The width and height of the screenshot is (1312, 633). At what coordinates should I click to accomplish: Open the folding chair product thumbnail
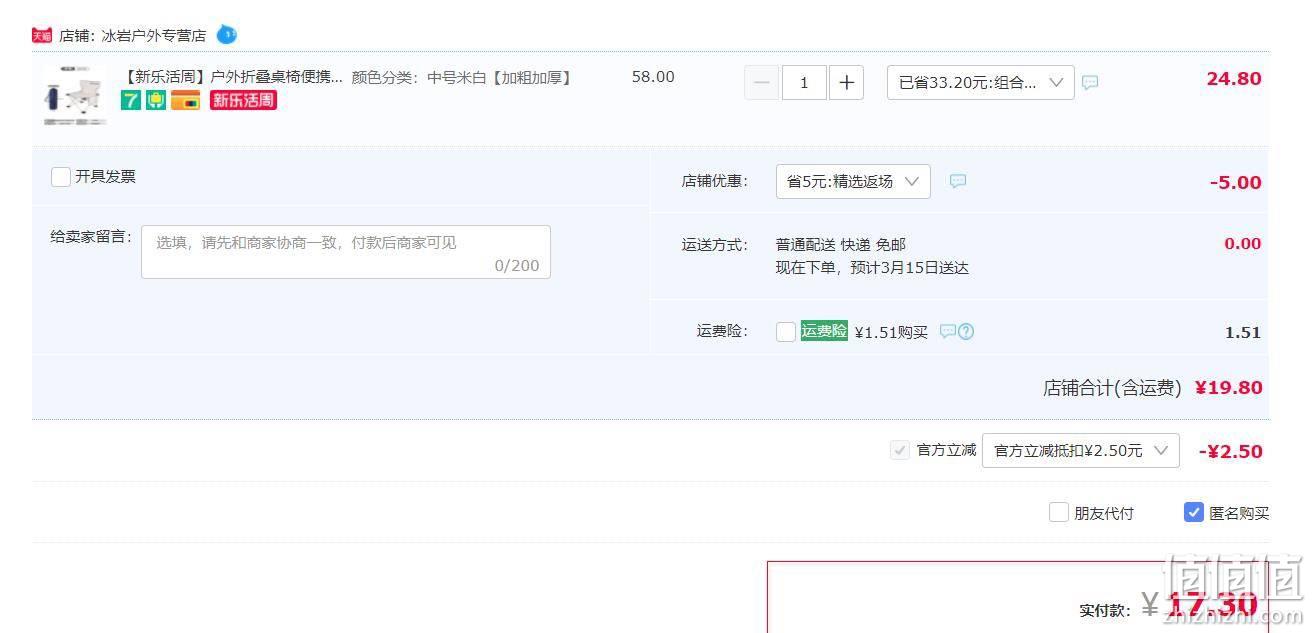[x=75, y=95]
